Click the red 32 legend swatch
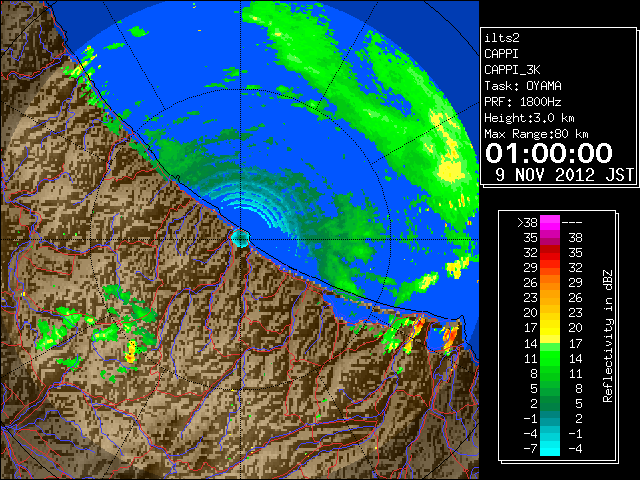This screenshot has width=640, height=480. point(550,253)
